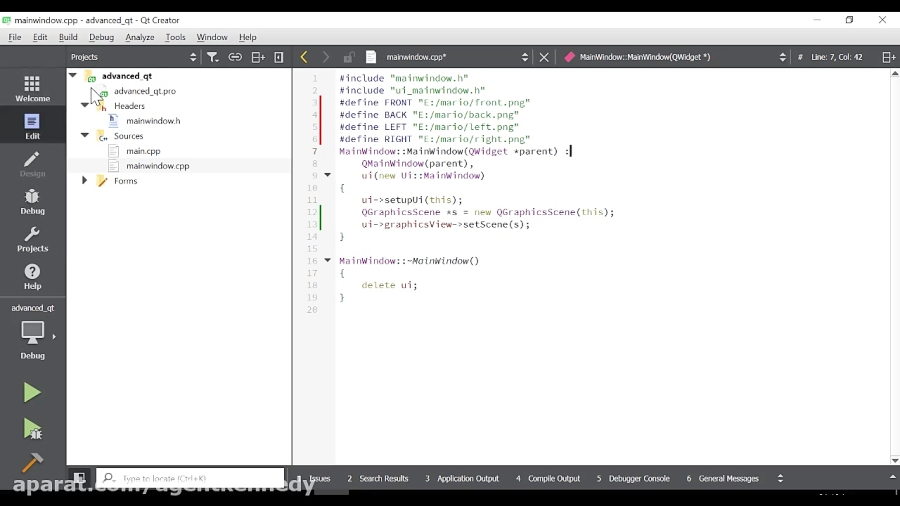
Task: Go back with the left arrow
Action: coord(304,57)
